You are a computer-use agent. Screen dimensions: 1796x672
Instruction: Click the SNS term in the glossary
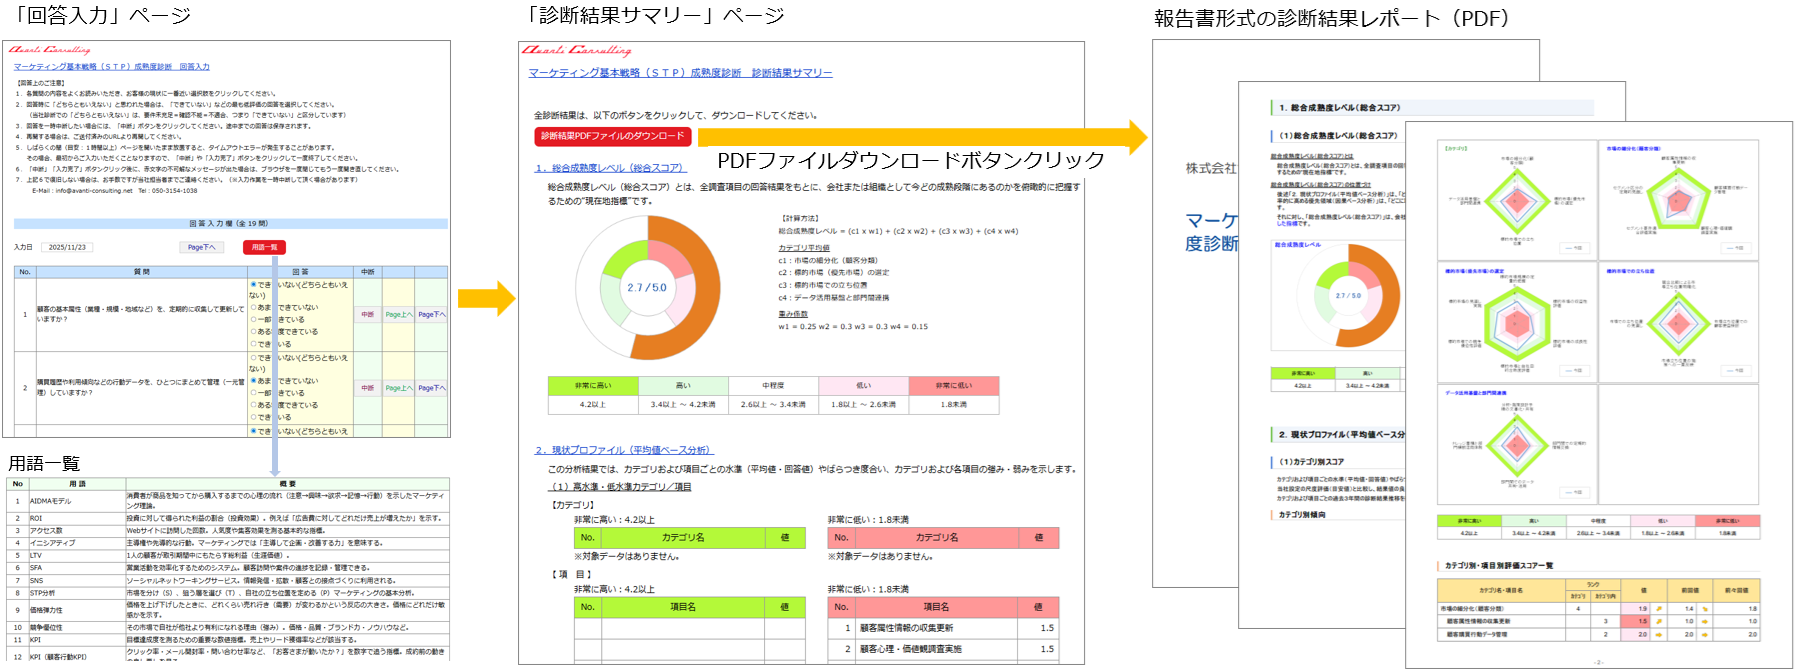pyautogui.click(x=36, y=580)
